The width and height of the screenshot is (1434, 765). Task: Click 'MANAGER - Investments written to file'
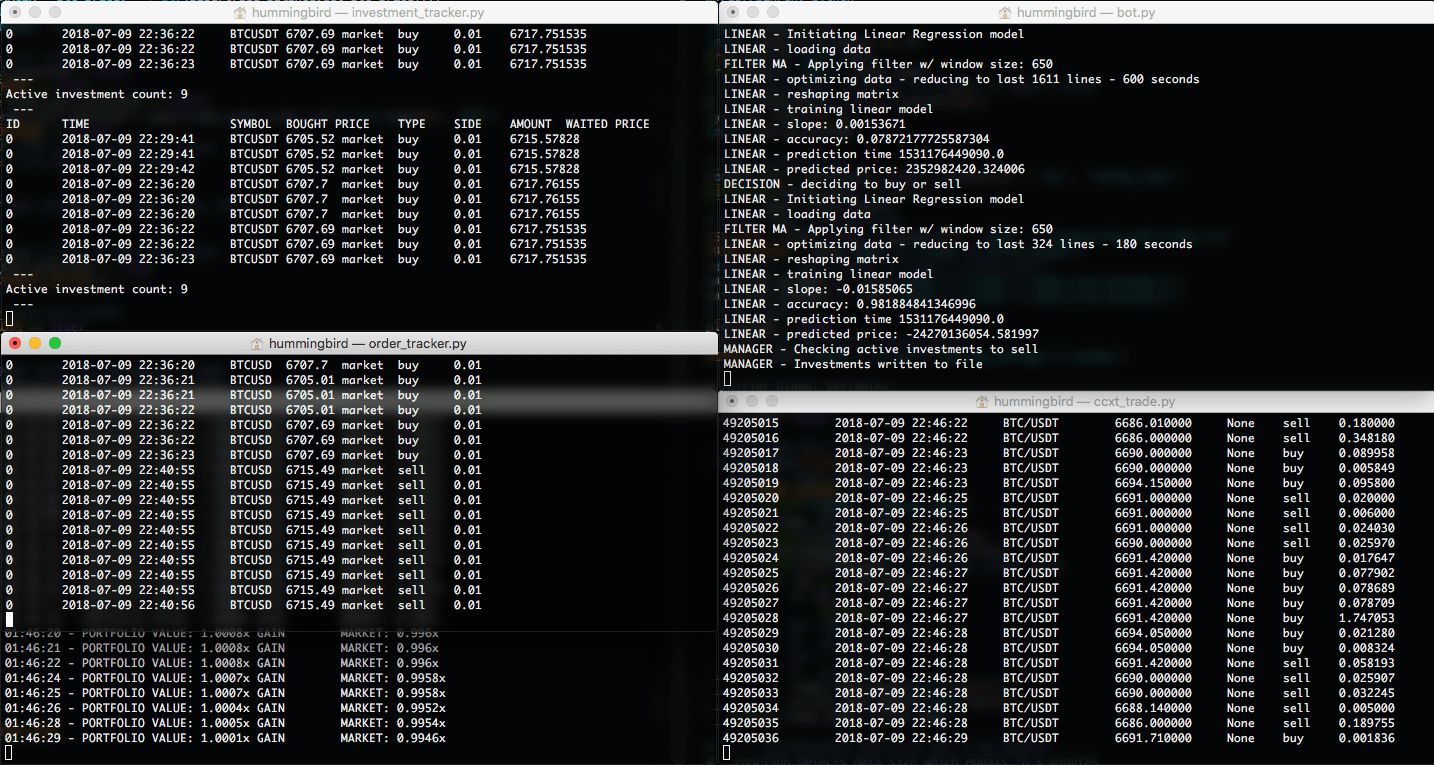pyautogui.click(x=853, y=364)
